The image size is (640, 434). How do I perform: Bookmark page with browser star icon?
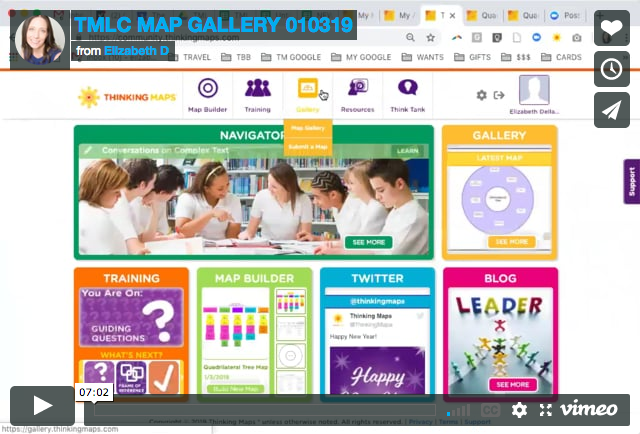pyautogui.click(x=431, y=38)
